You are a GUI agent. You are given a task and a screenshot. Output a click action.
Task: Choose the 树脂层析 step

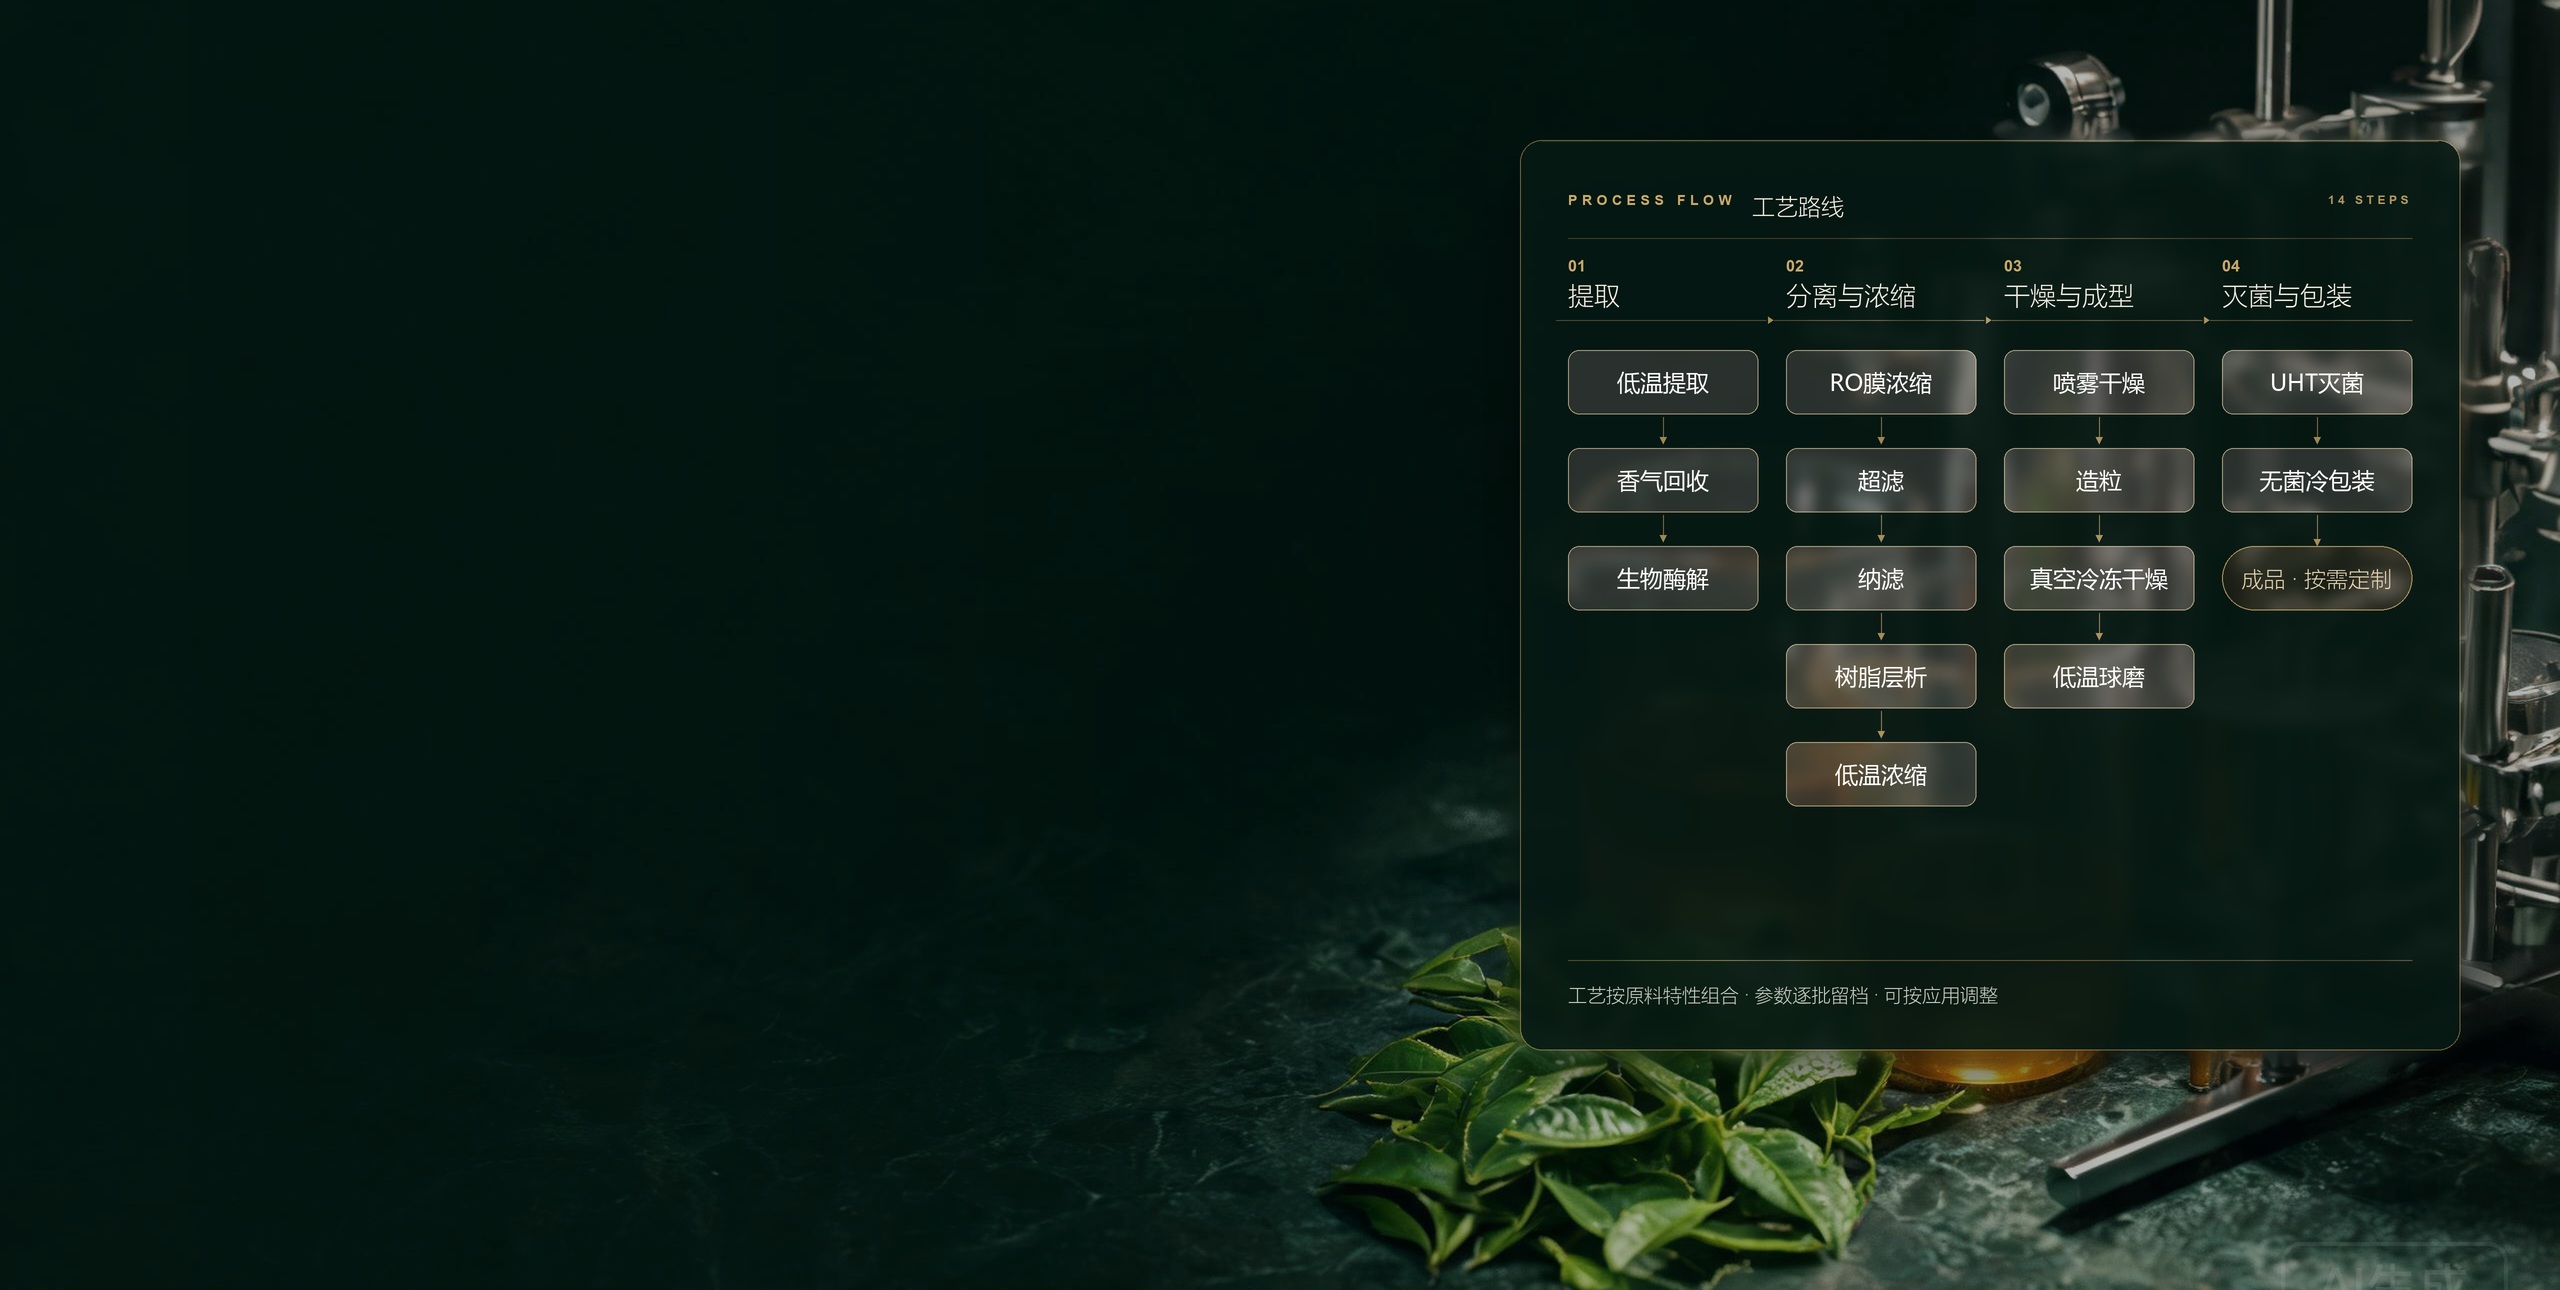[x=1880, y=676]
